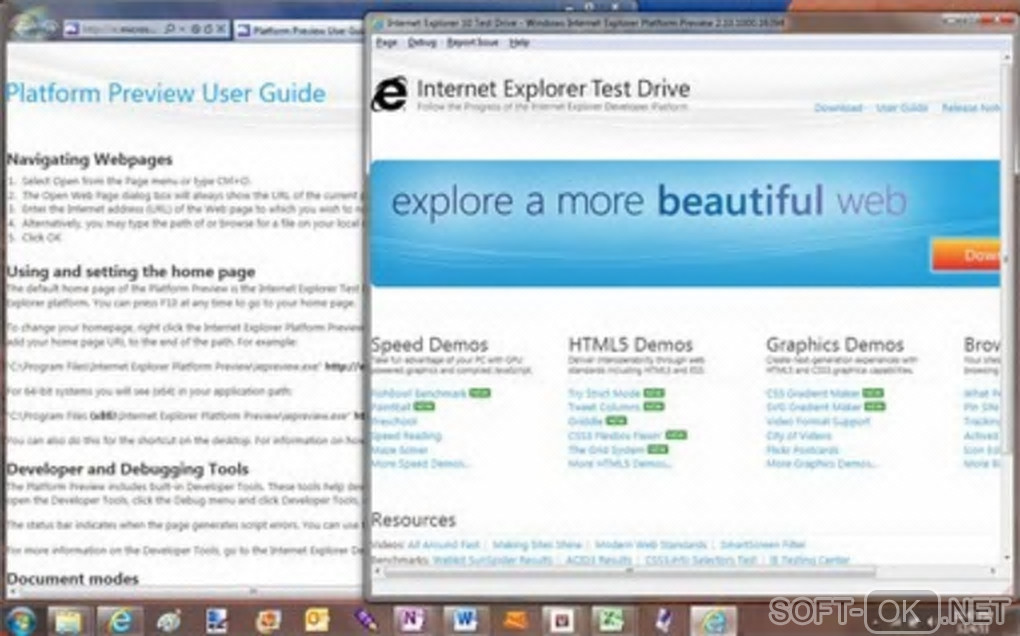Click the More Speed Demos link

(420, 464)
